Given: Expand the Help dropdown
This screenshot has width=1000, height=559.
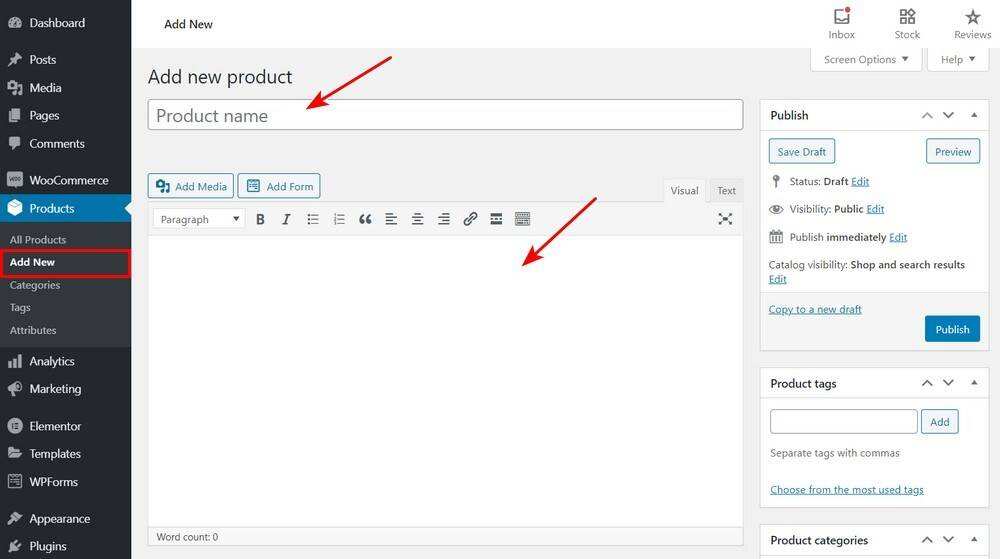Looking at the screenshot, I should [958, 59].
